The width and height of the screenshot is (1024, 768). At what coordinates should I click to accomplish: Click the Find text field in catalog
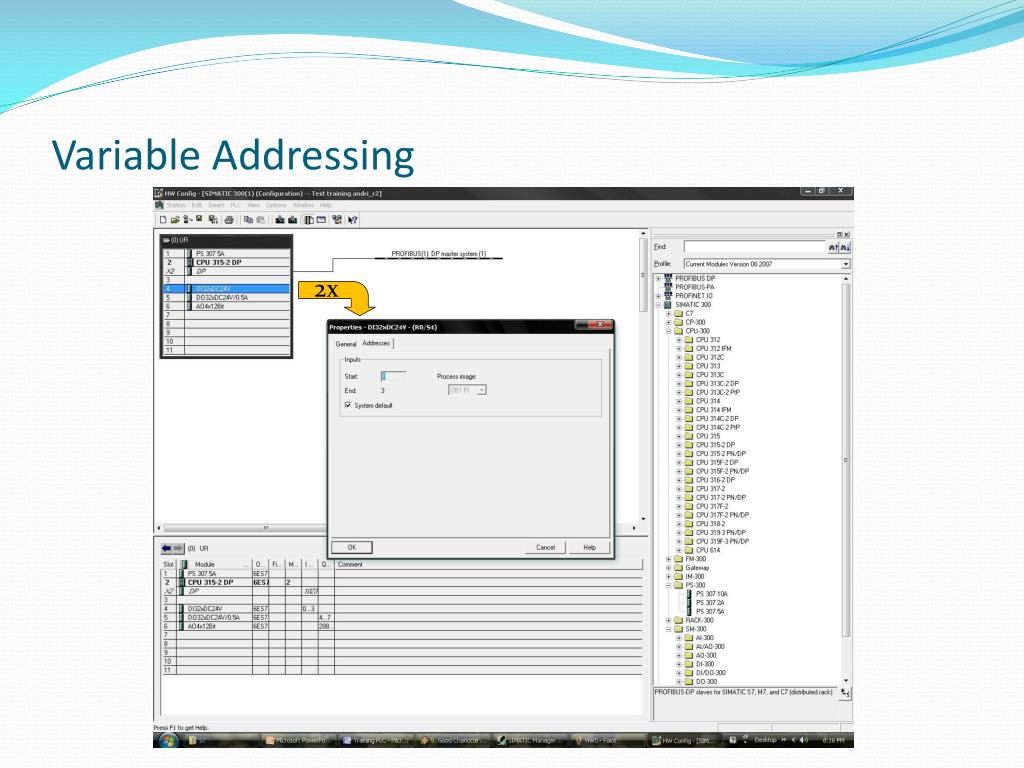pos(755,248)
